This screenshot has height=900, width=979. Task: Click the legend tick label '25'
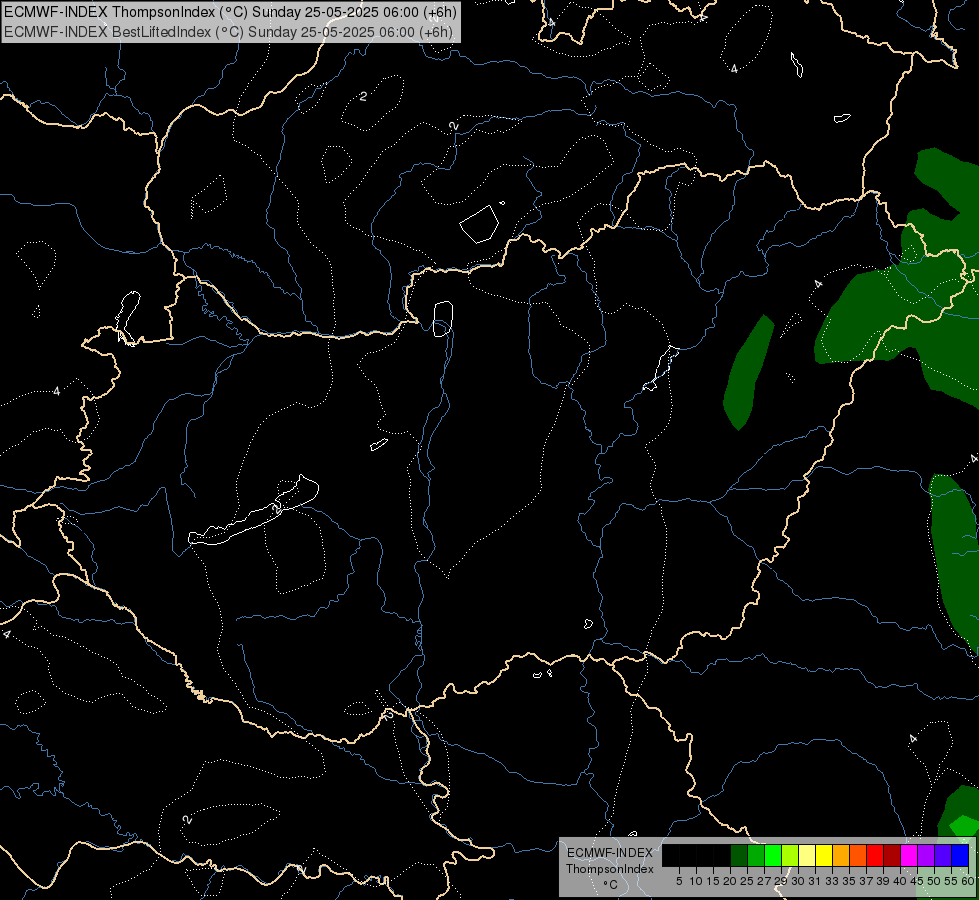(747, 881)
